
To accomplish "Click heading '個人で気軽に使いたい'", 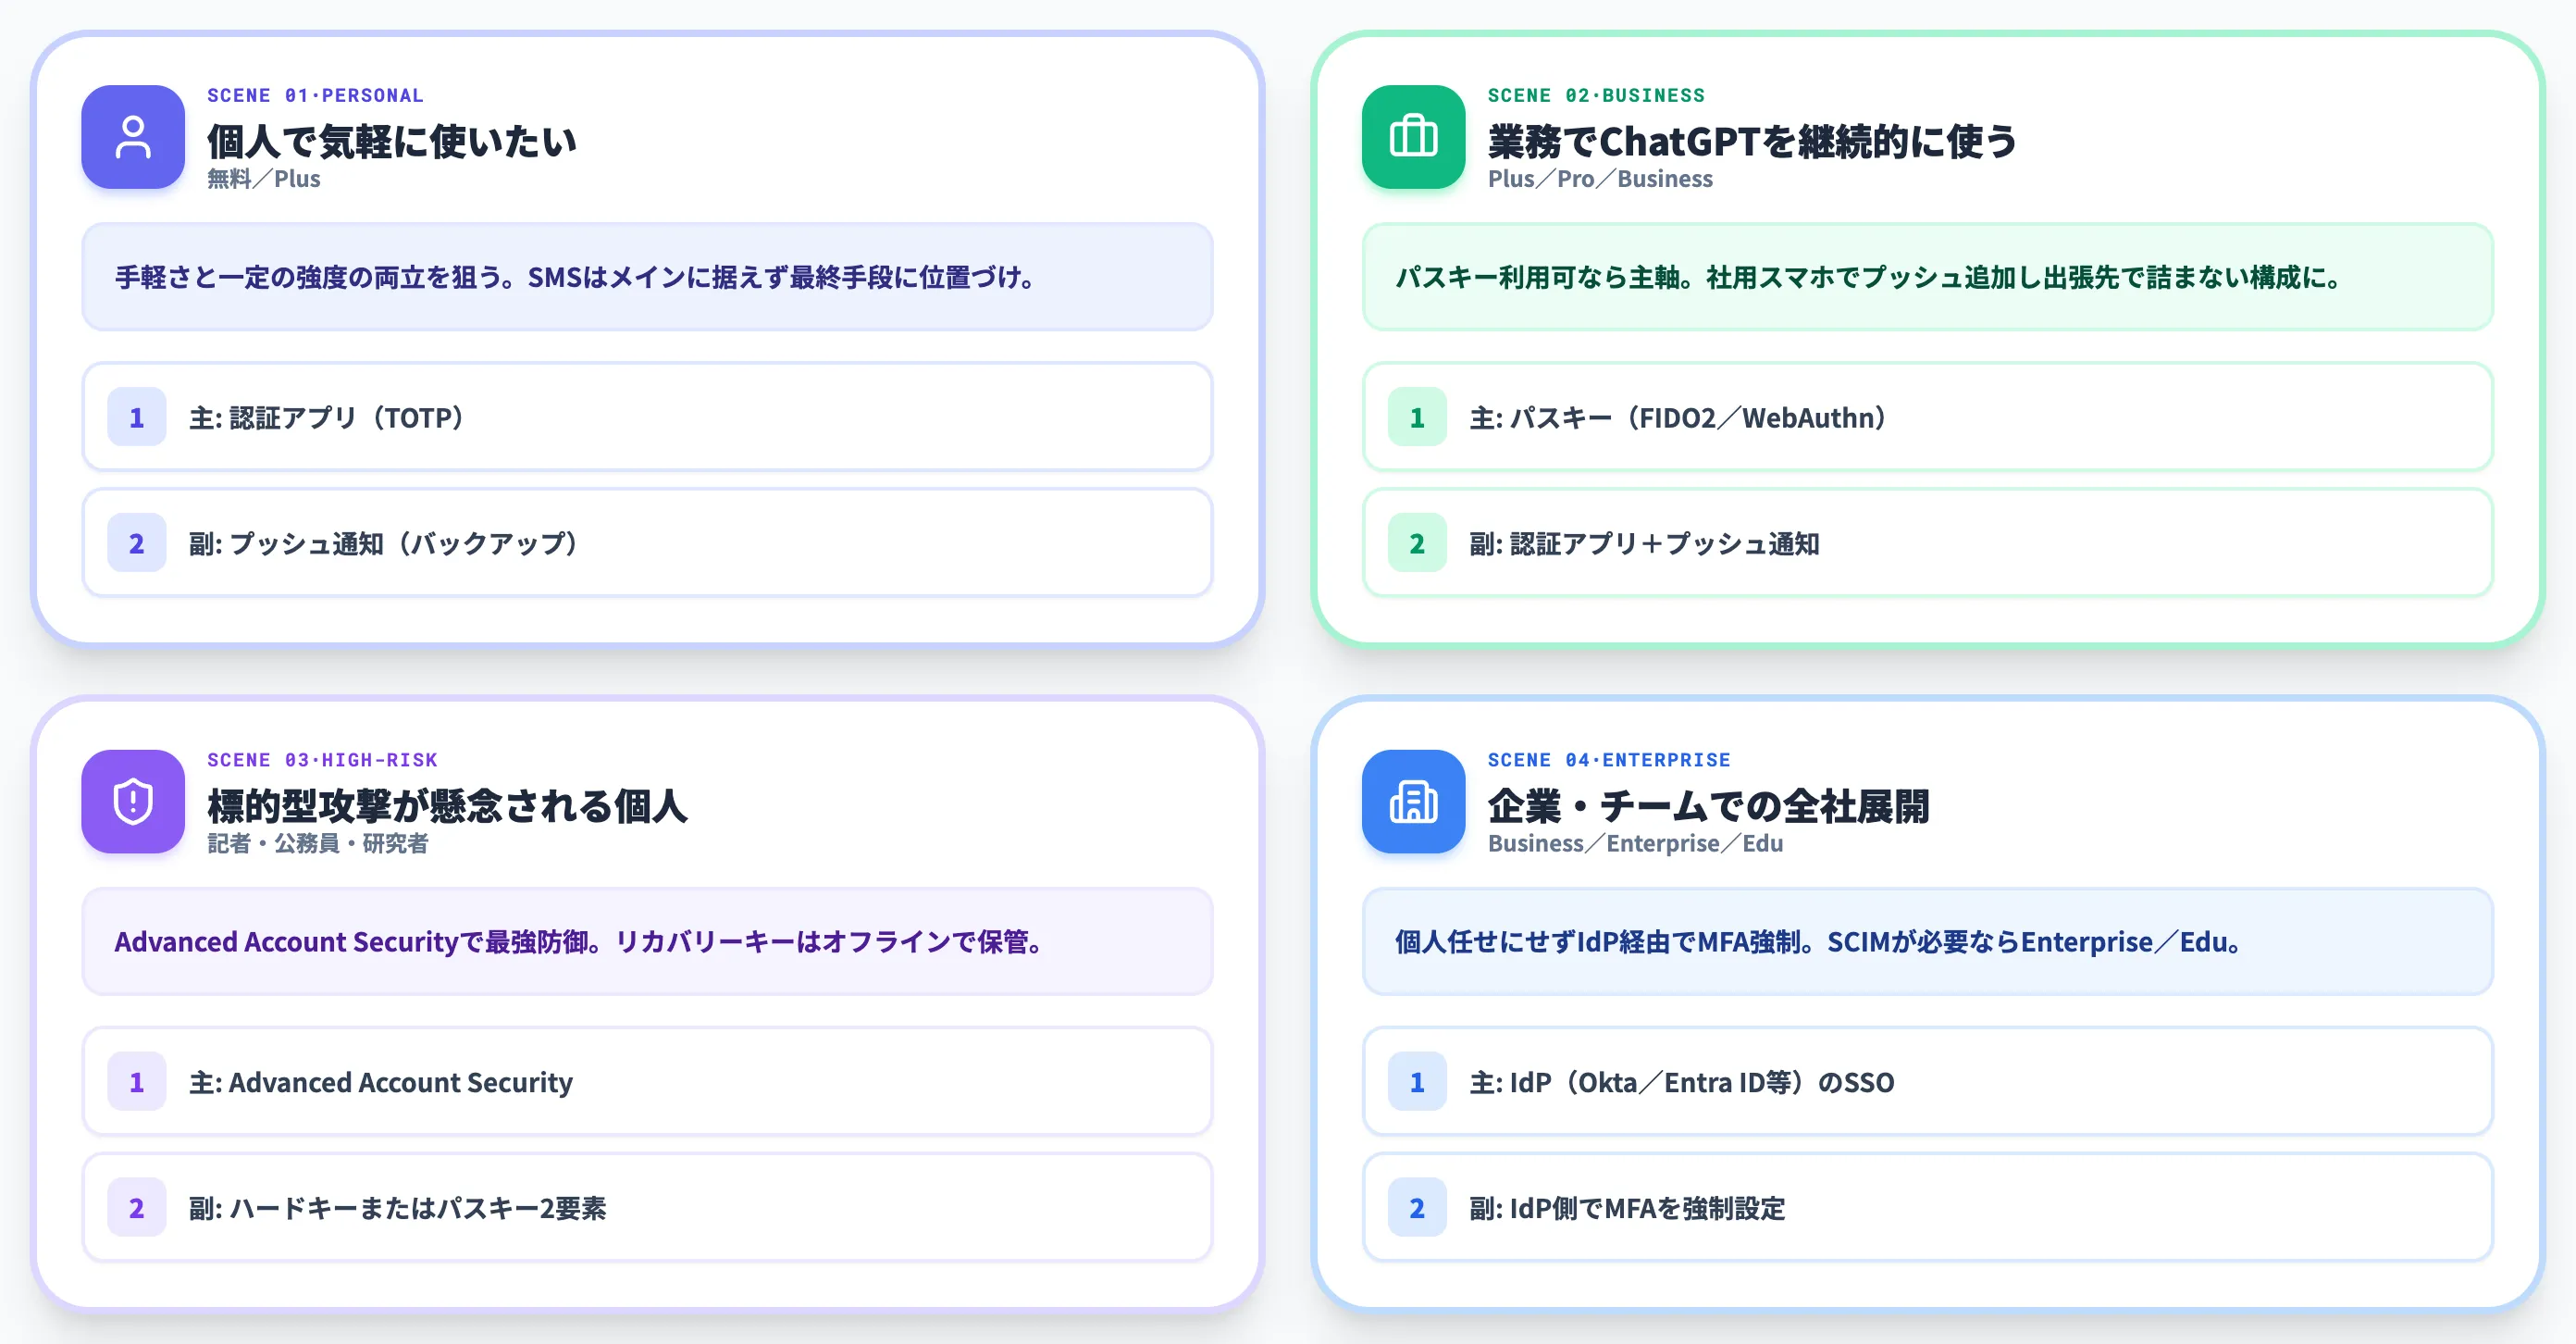I will pyautogui.click(x=392, y=141).
